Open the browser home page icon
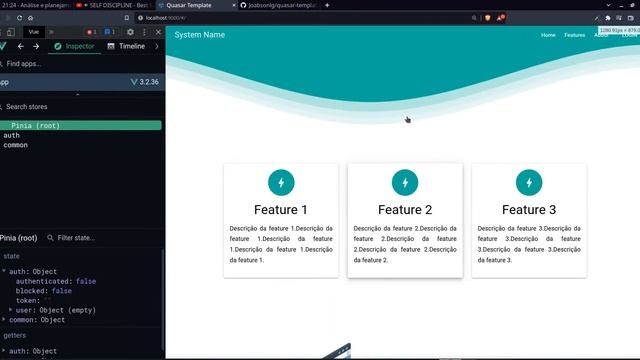Screen dimensions: 640x360 tap(31, 18)
